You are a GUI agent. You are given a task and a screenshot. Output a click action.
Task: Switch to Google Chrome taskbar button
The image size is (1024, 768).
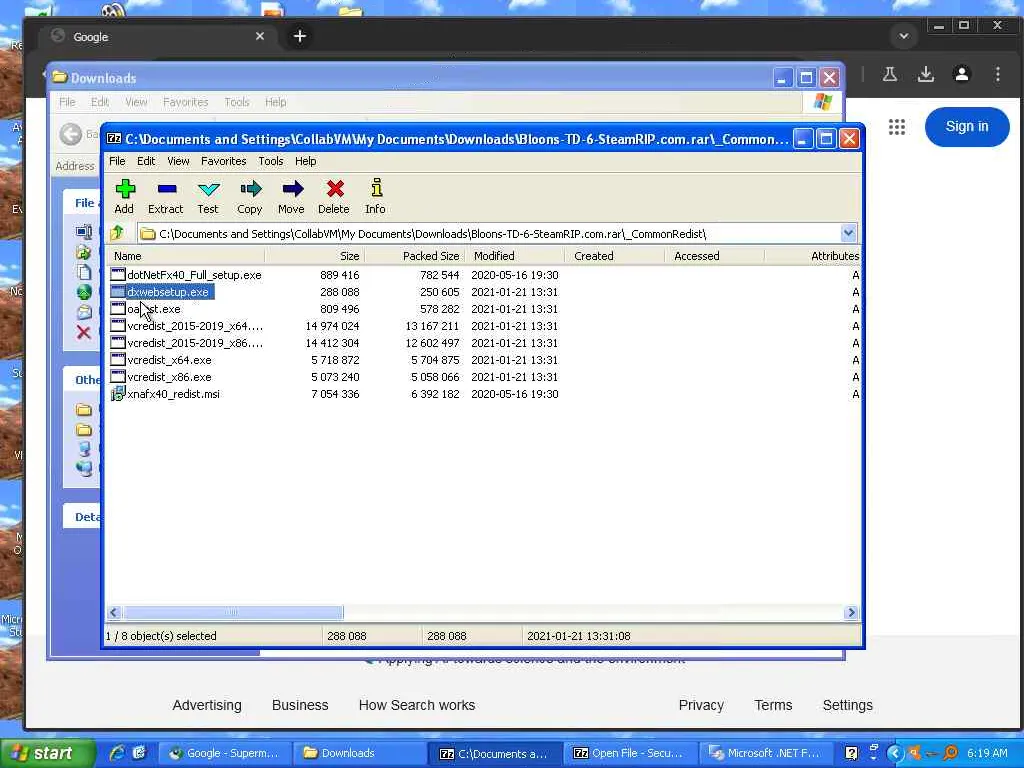point(223,753)
